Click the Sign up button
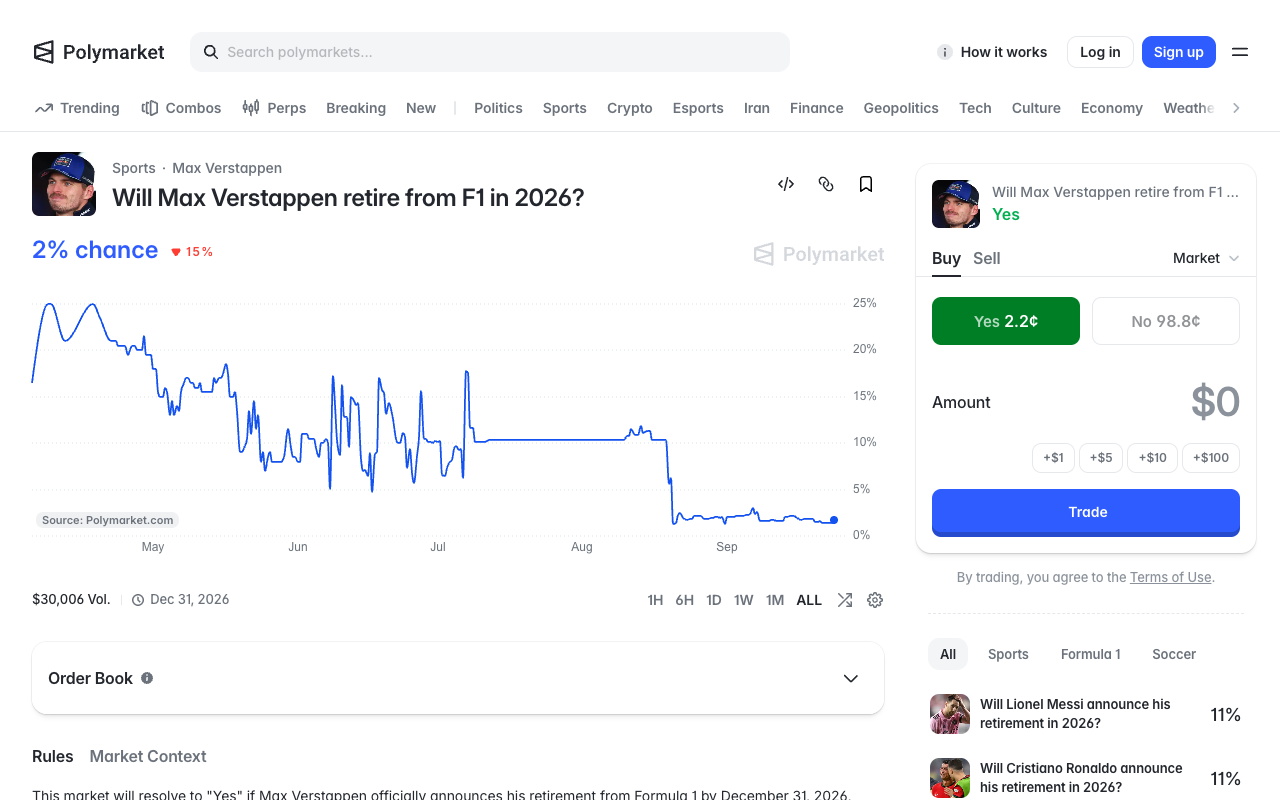Screen dimensions: 1280x800 click(x=1179, y=52)
